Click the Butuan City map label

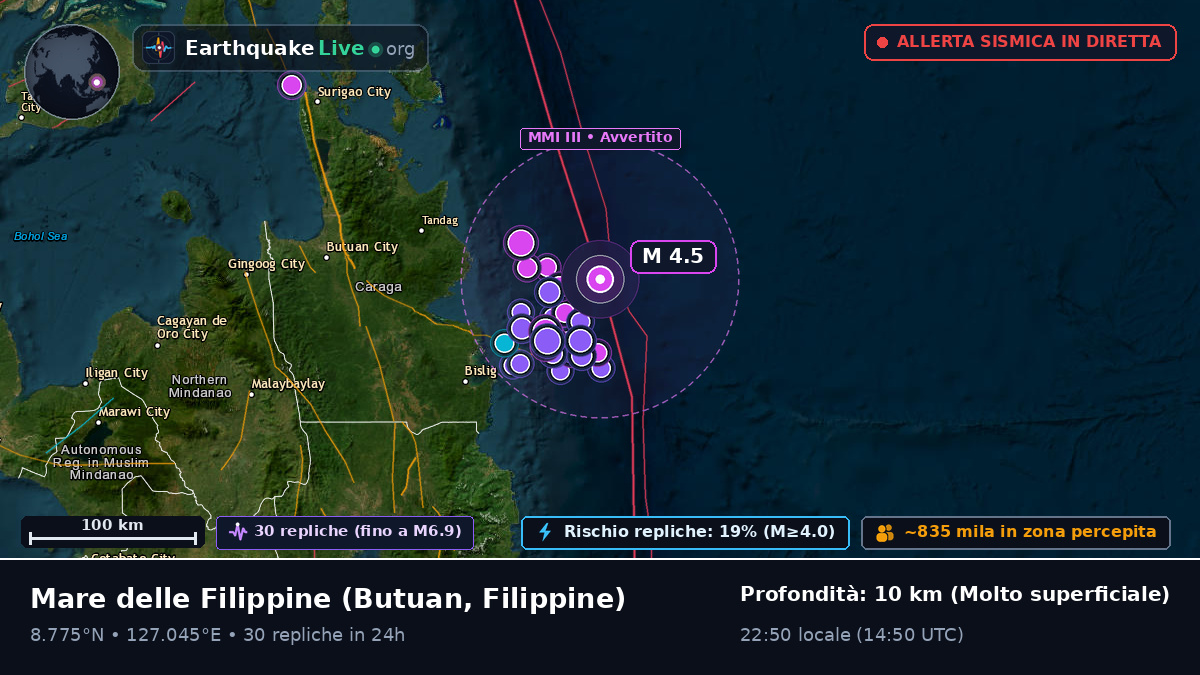point(362,246)
